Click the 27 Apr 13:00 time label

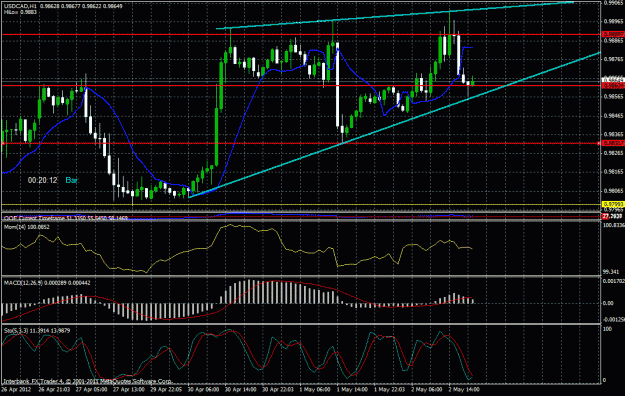point(129,389)
